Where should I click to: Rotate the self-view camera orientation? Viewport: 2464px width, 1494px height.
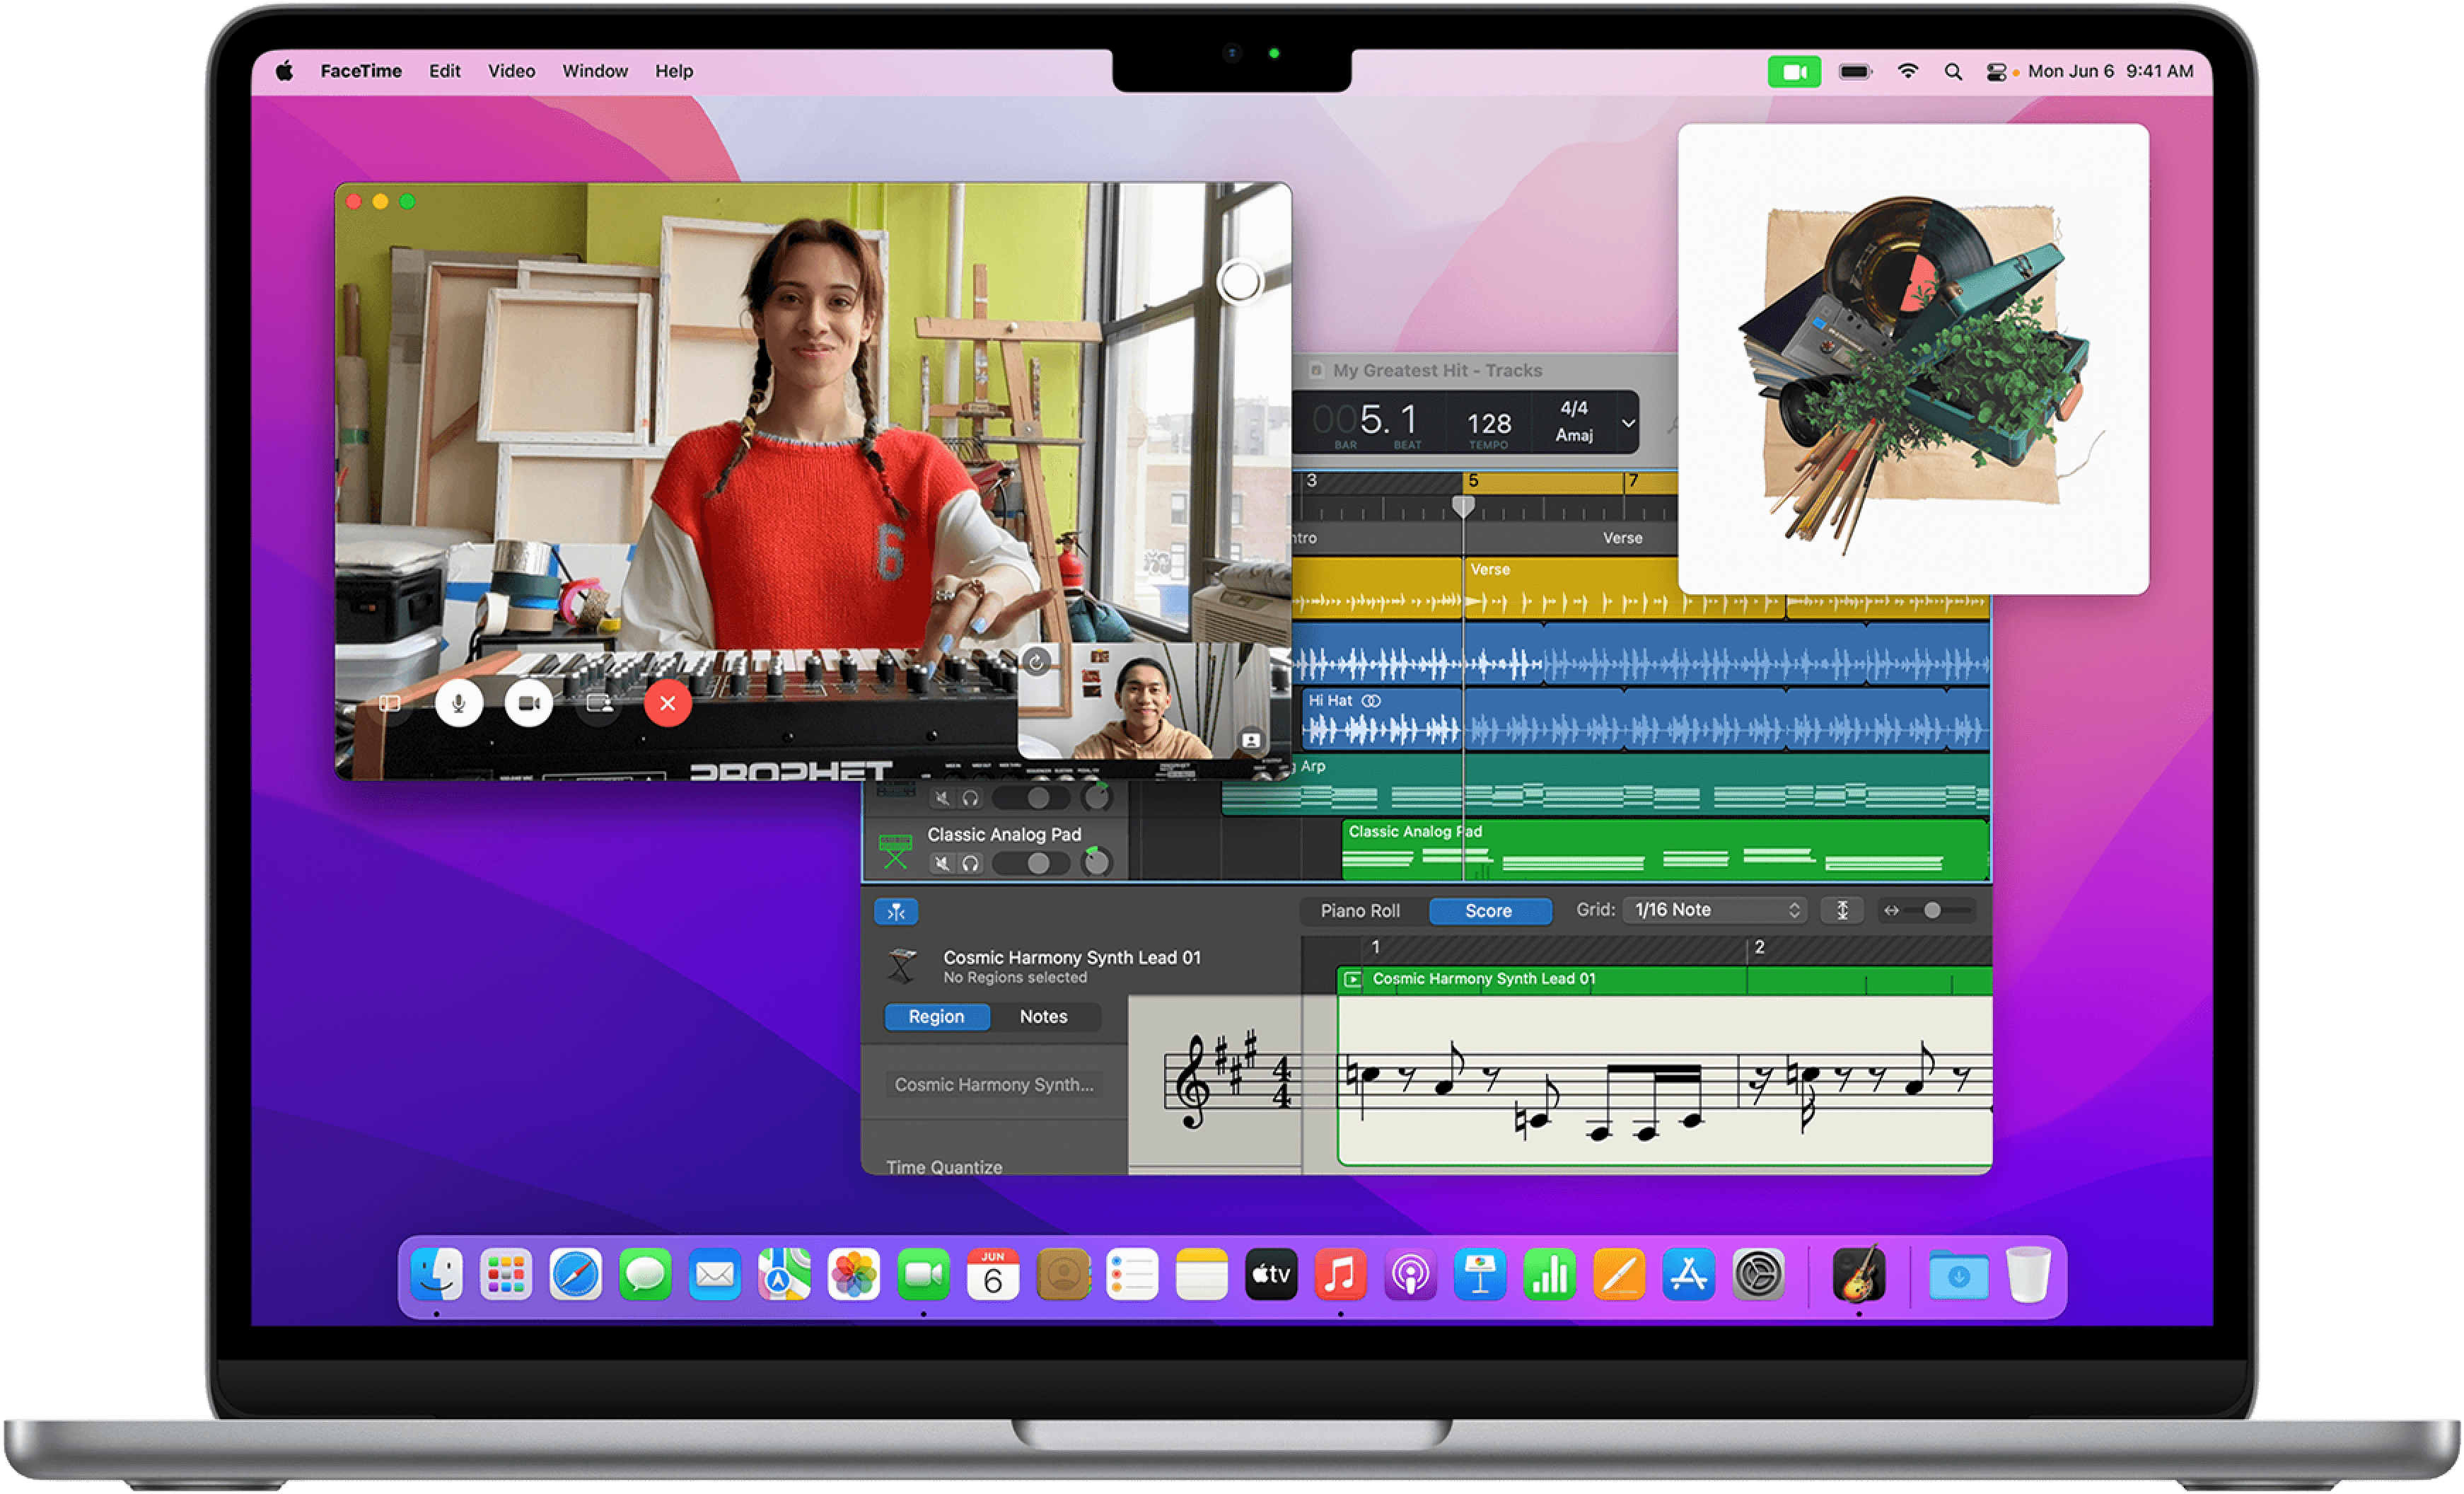(1036, 662)
